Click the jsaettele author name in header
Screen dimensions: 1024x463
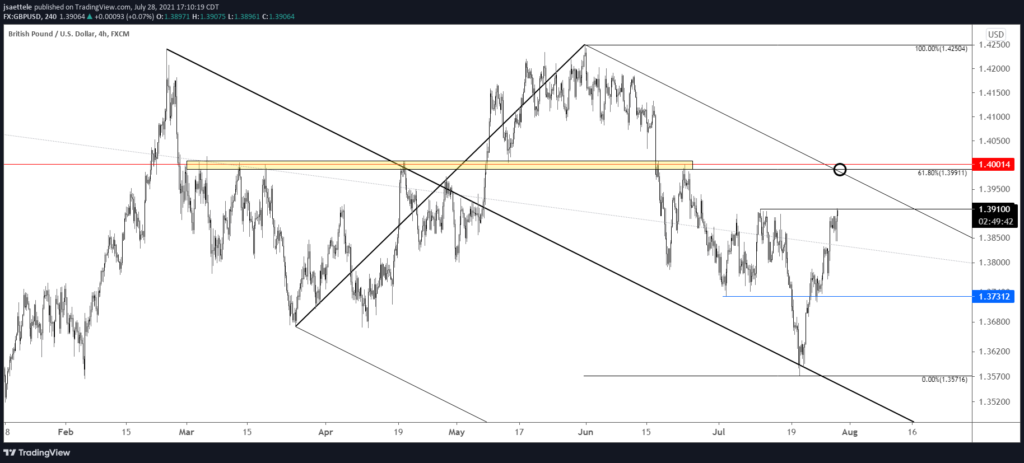18,7
